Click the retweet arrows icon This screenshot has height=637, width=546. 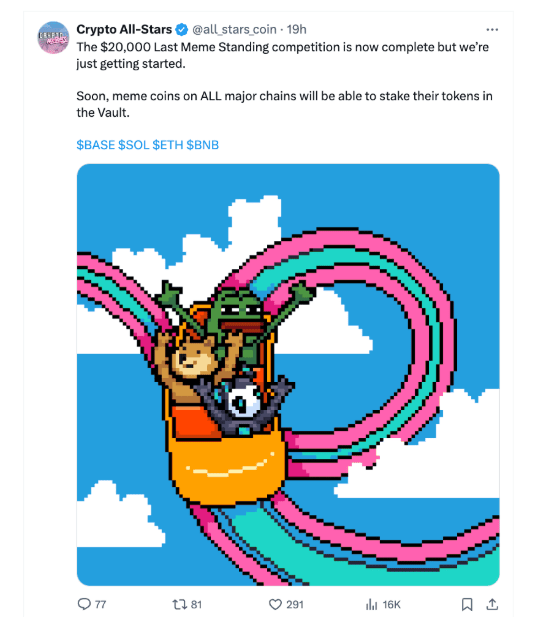(179, 604)
